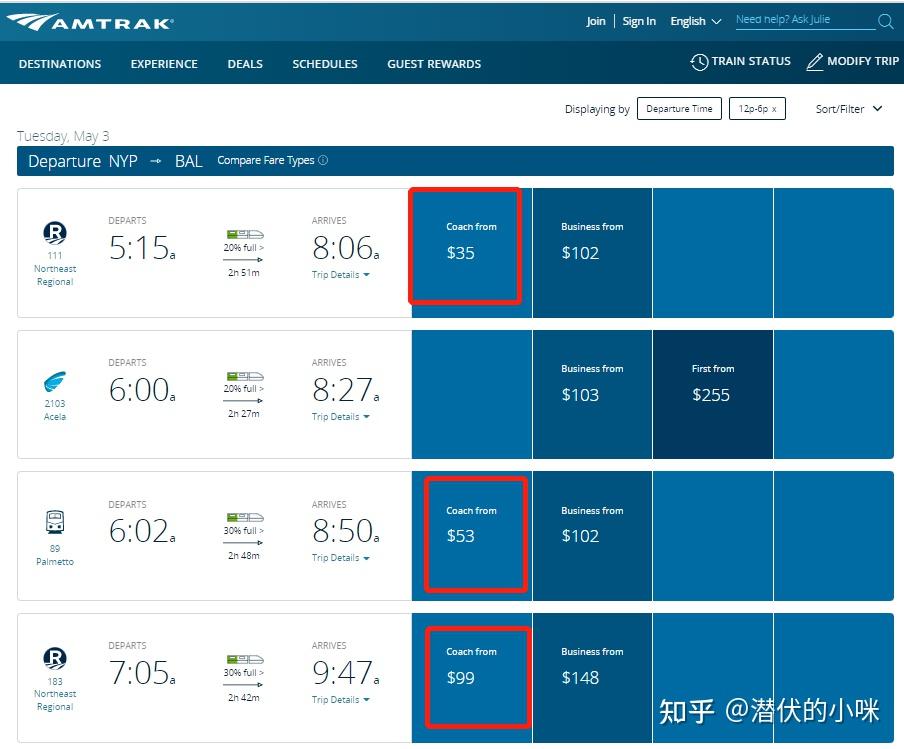The image size is (904, 749).
Task: Expand the Sort/Filter options
Action: [x=849, y=109]
